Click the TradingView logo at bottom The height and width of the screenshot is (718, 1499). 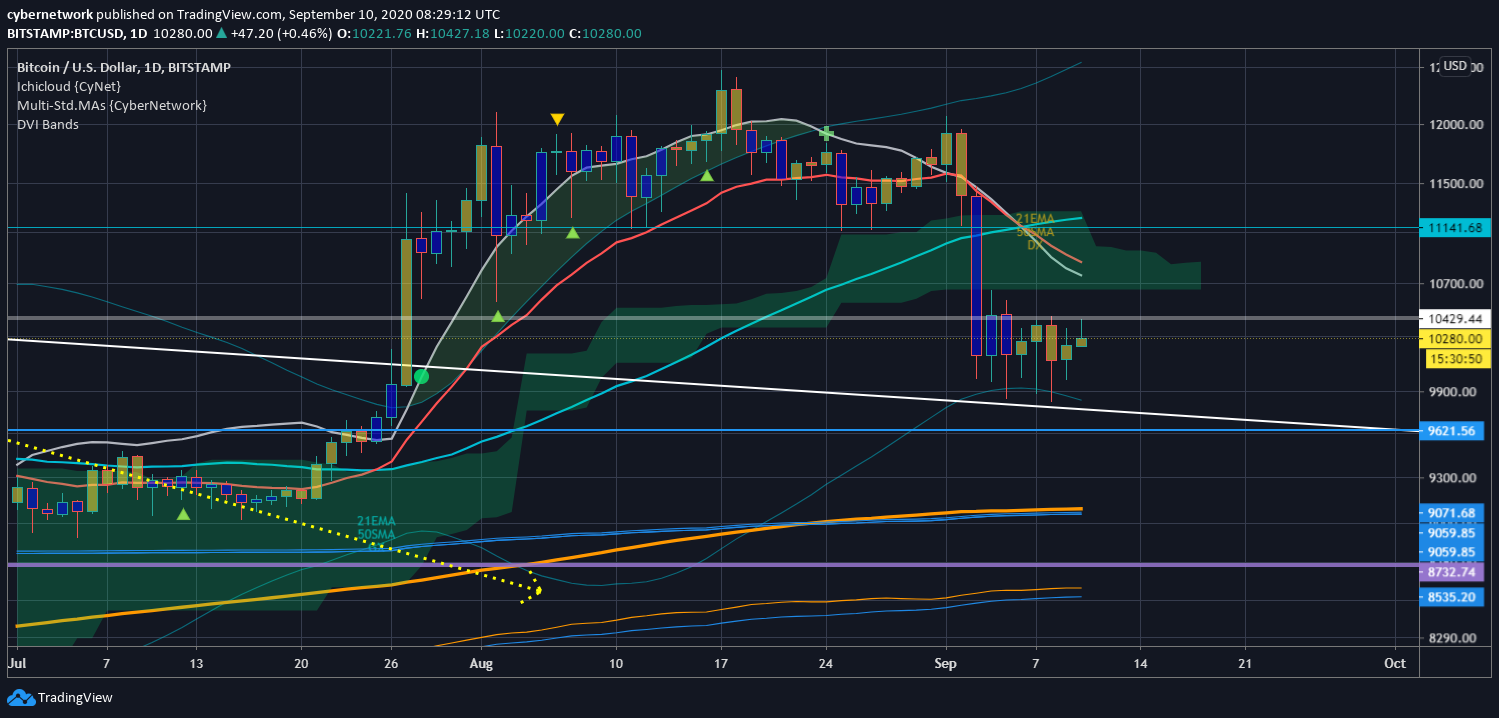click(x=62, y=697)
